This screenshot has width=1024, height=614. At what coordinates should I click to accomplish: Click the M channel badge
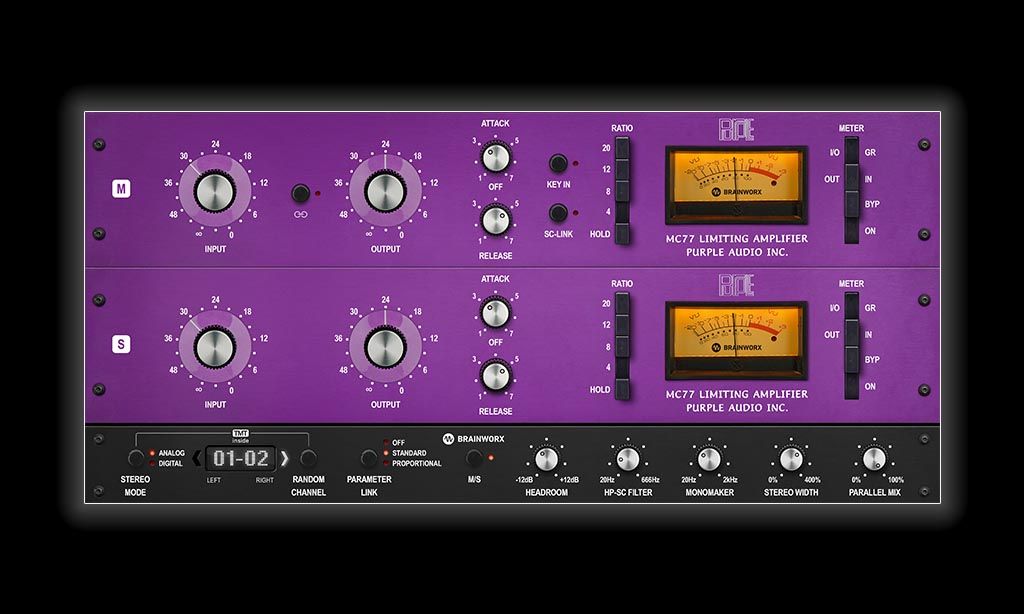pyautogui.click(x=121, y=189)
